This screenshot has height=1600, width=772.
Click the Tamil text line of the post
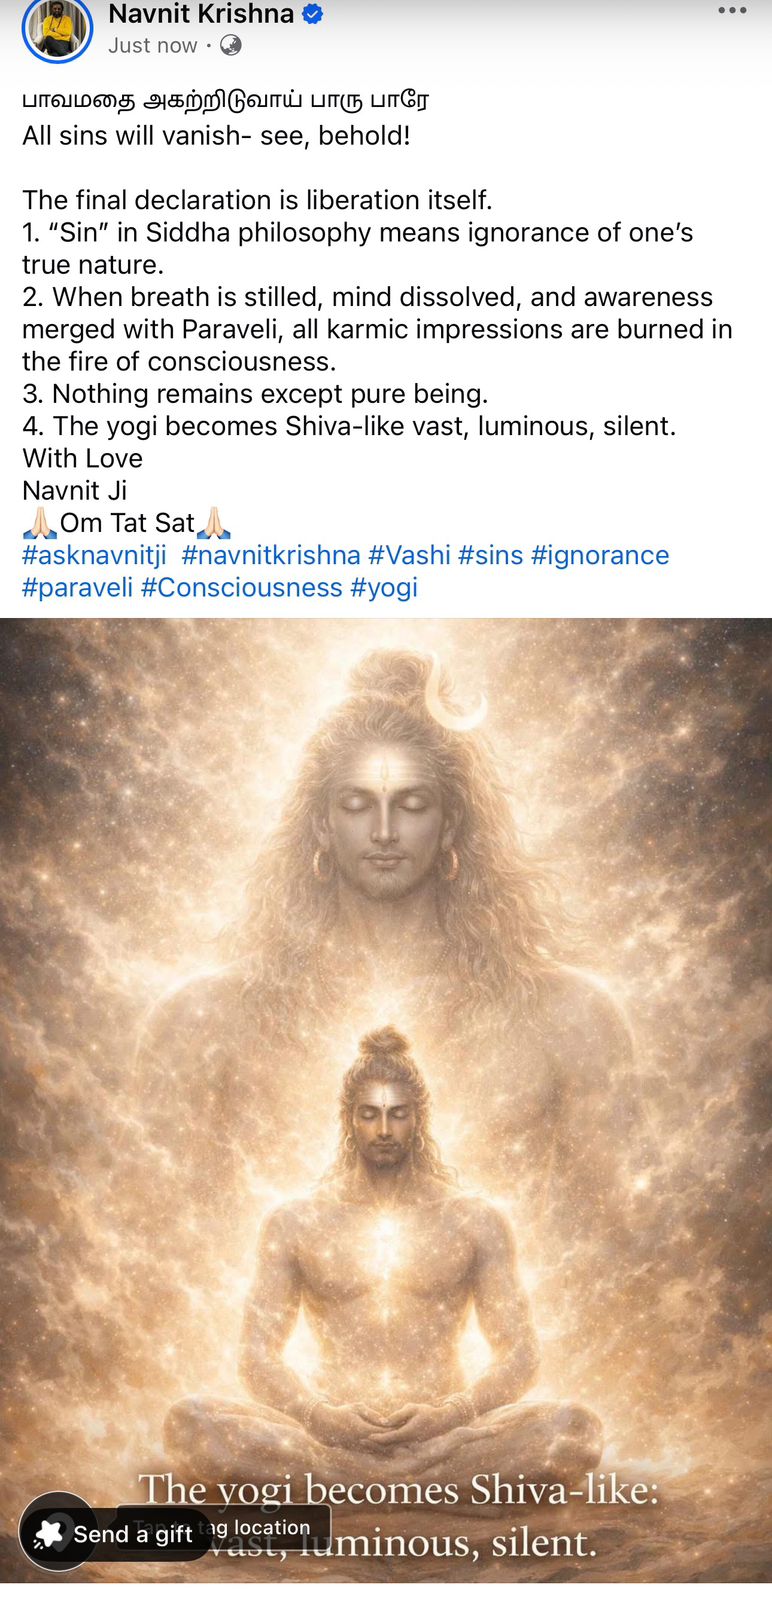pos(225,100)
